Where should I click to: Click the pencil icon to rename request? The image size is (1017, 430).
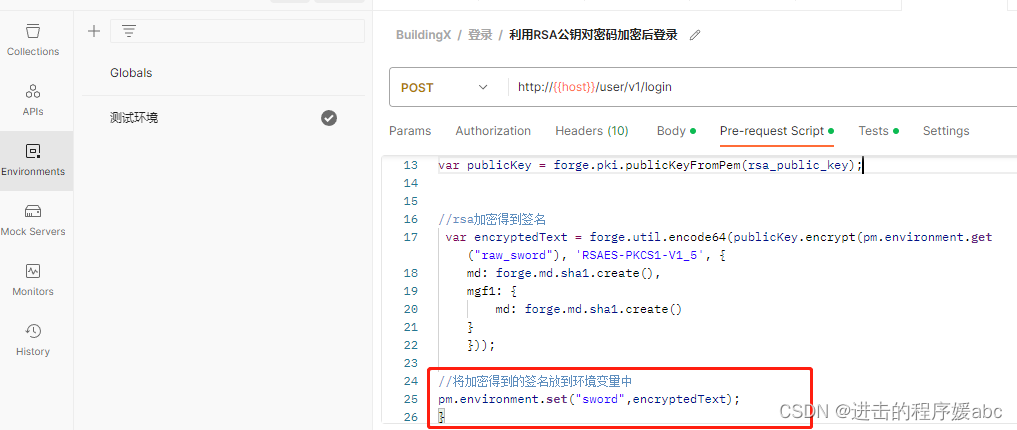click(x=695, y=35)
